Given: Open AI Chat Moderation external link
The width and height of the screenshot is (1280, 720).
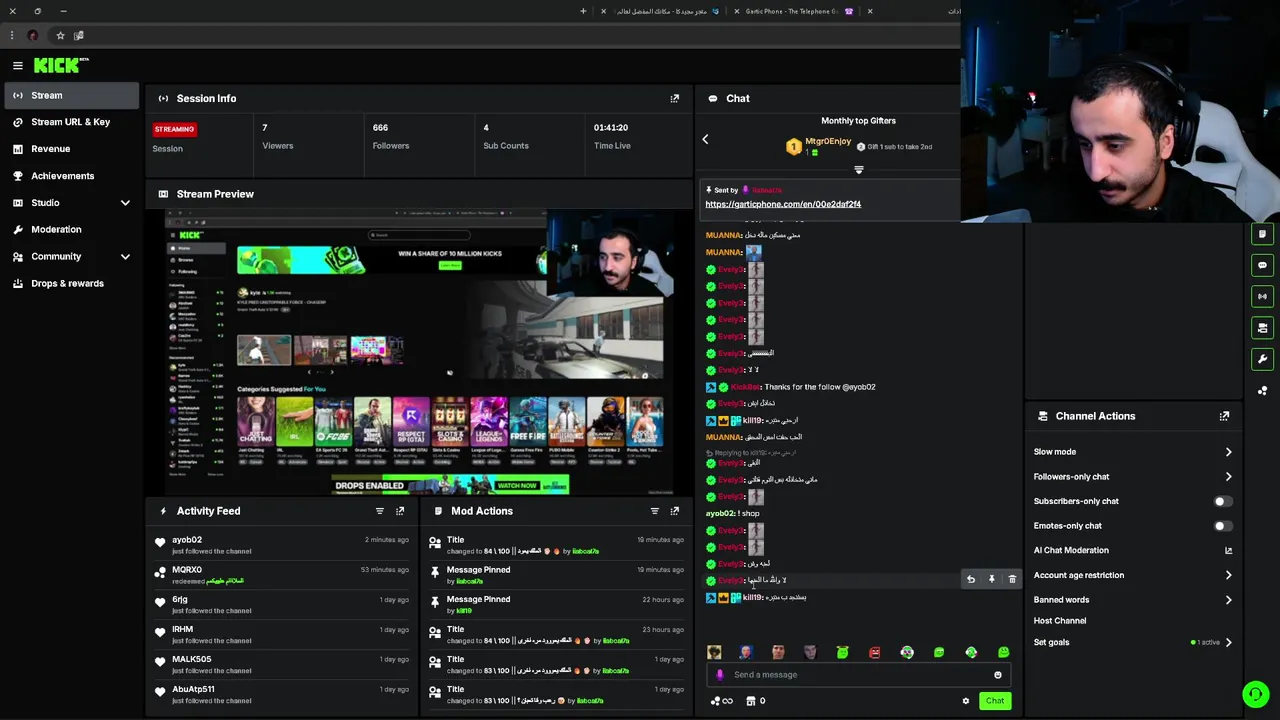Looking at the screenshot, I should (1228, 550).
